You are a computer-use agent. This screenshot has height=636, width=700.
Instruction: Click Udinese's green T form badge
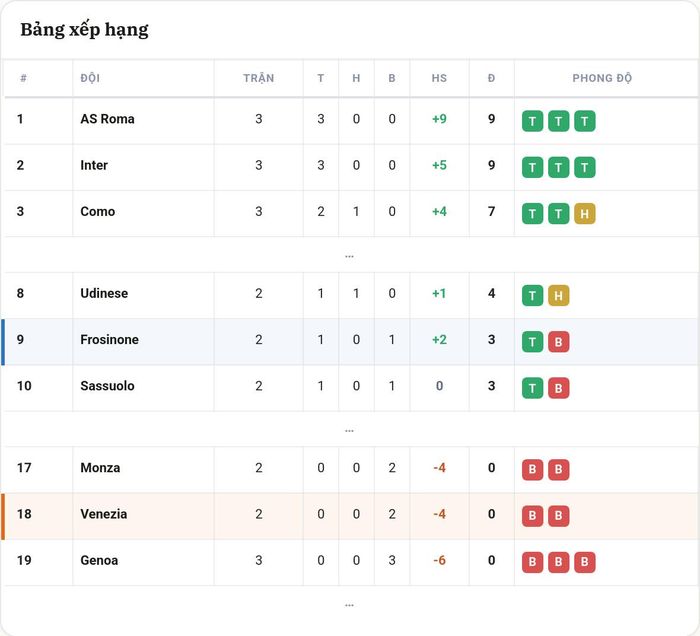[532, 295]
